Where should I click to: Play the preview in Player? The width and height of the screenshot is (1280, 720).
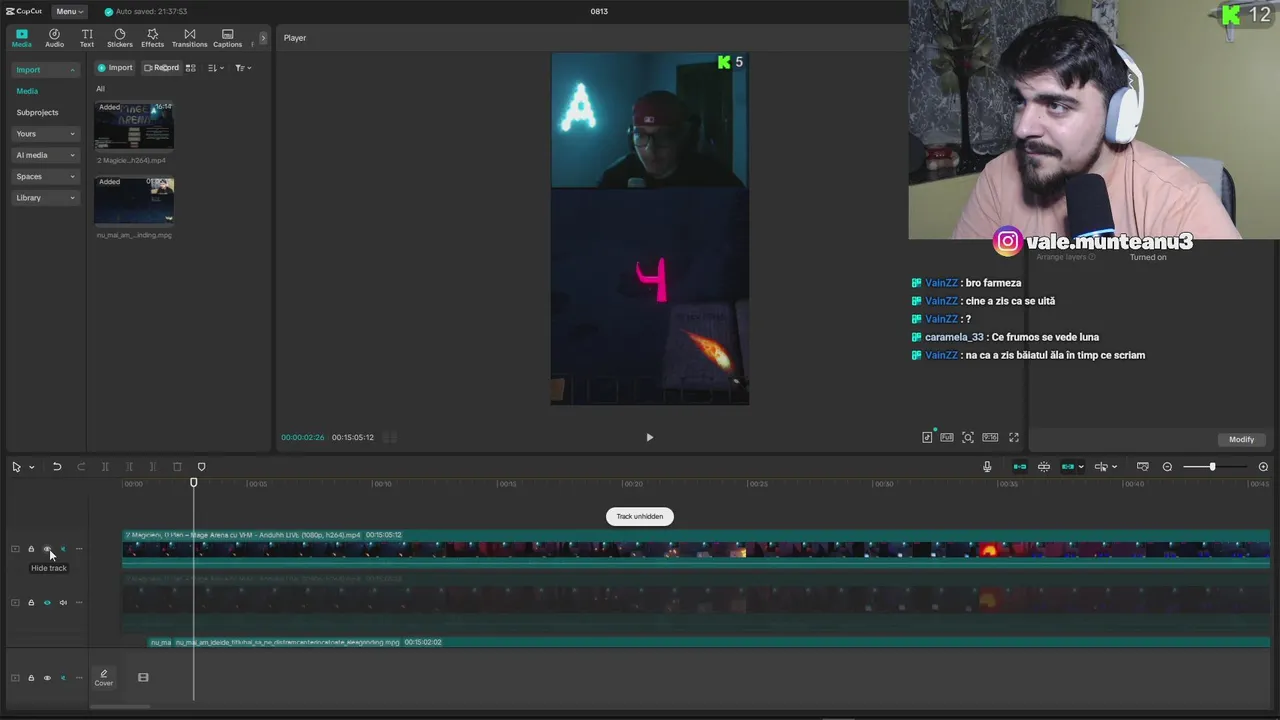(x=649, y=437)
